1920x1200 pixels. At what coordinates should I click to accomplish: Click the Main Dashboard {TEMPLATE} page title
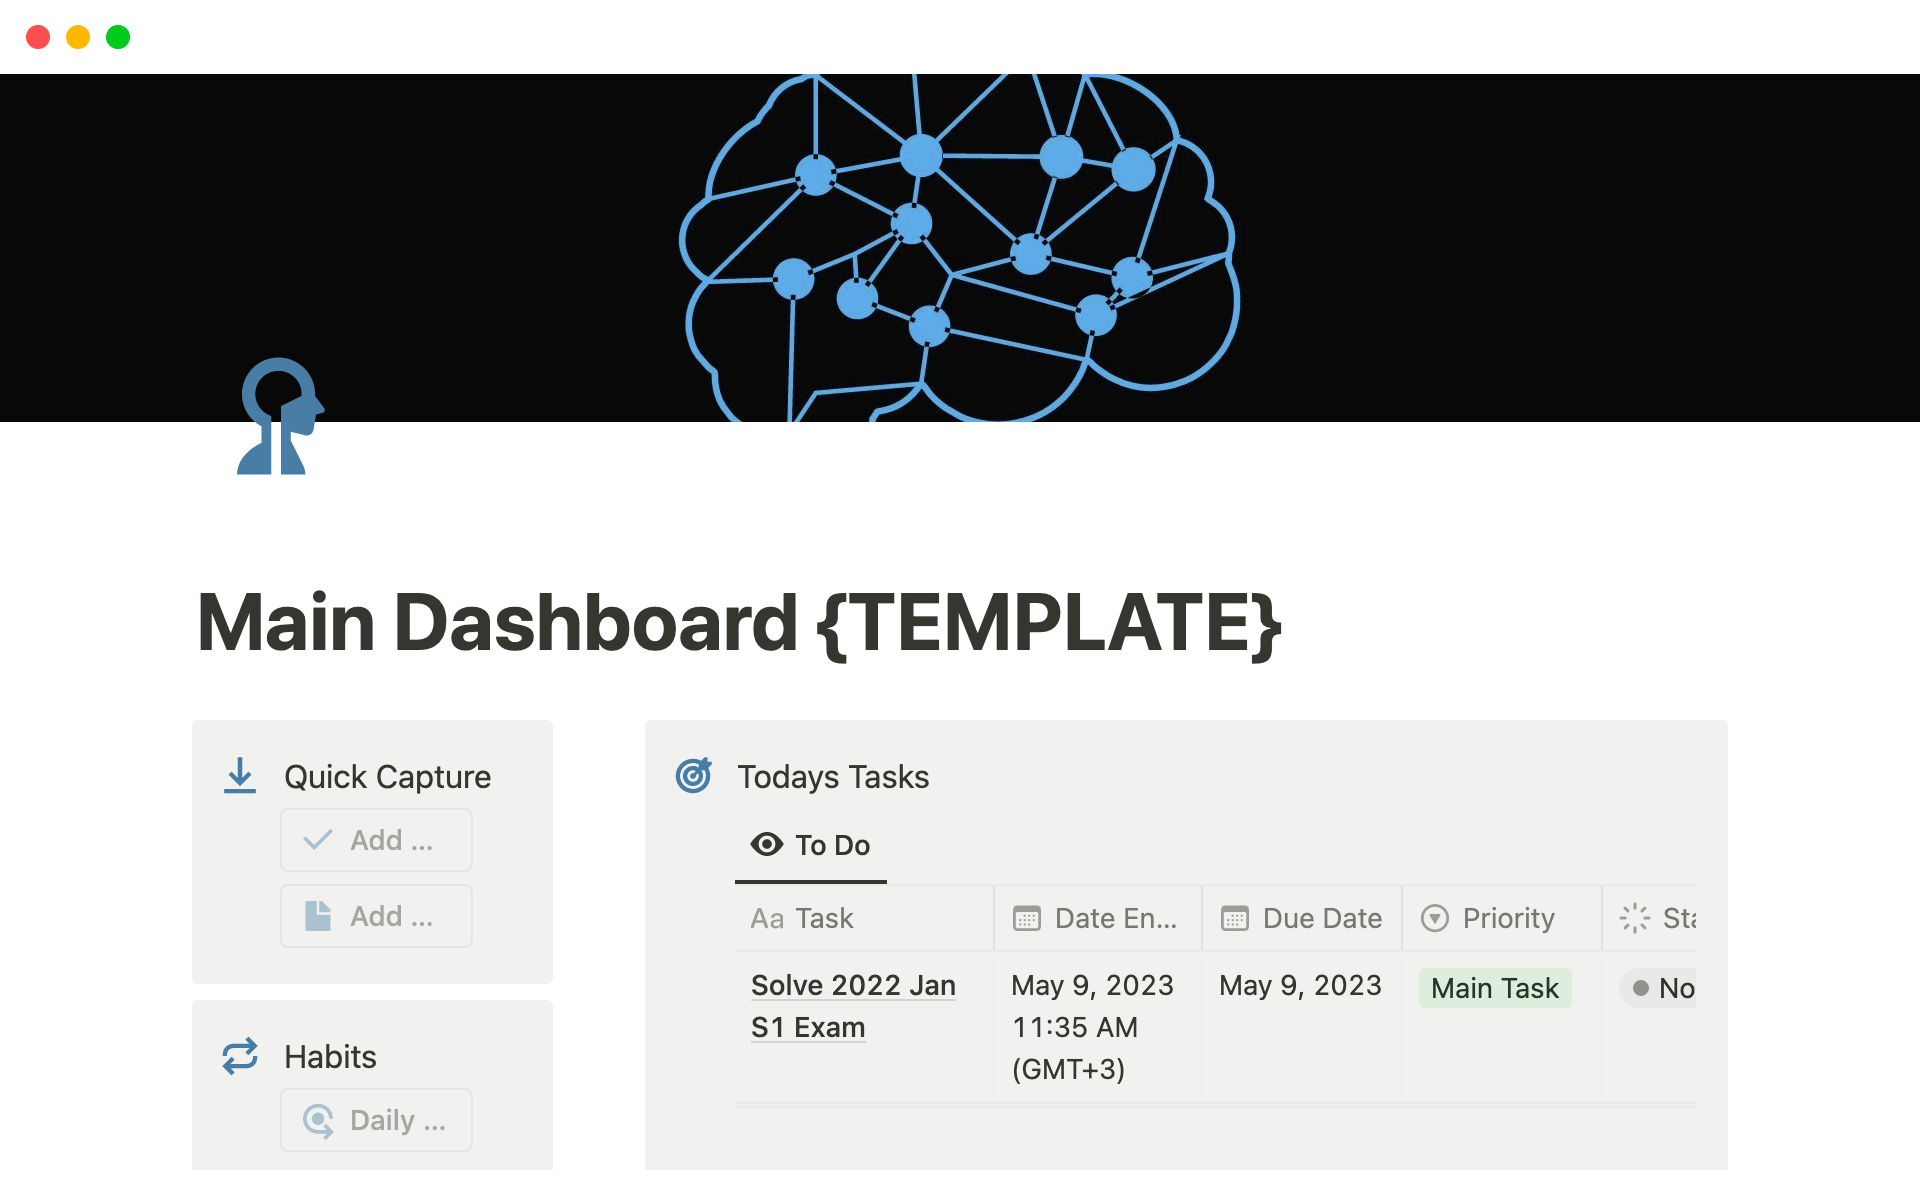tap(739, 623)
